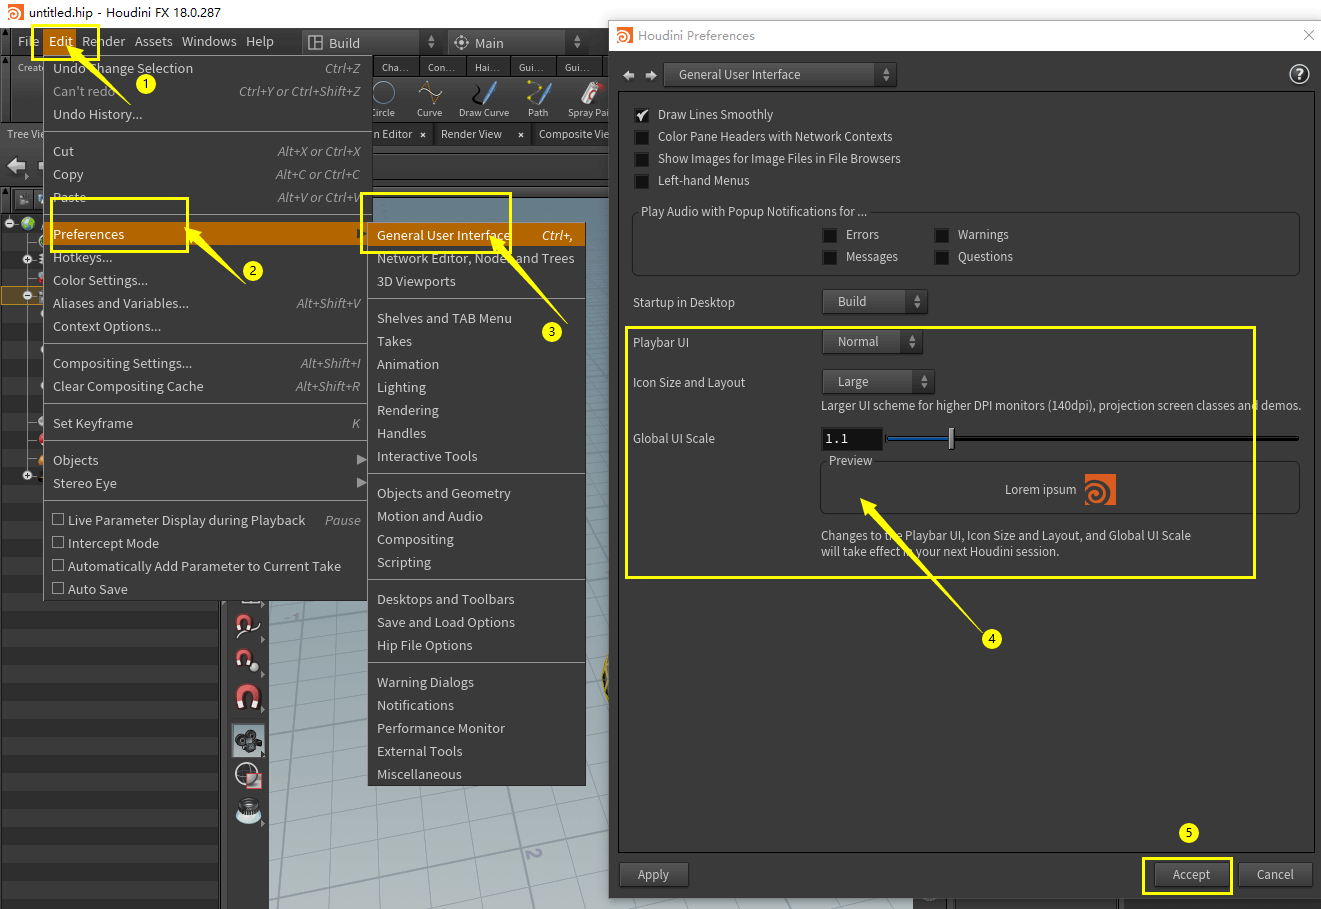1321x909 pixels.
Task: Open the Preferences help question-mark icon
Action: 1298,74
